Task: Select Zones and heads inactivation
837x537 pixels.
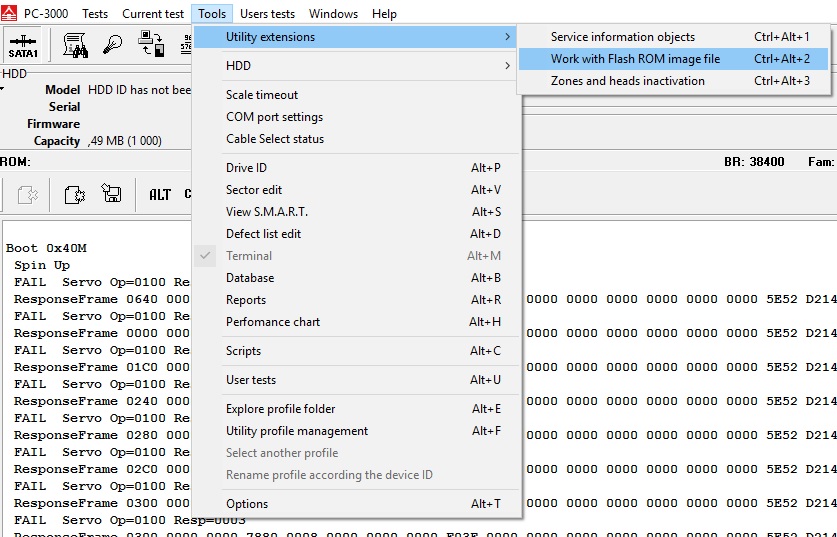Action: pyautogui.click(x=673, y=81)
